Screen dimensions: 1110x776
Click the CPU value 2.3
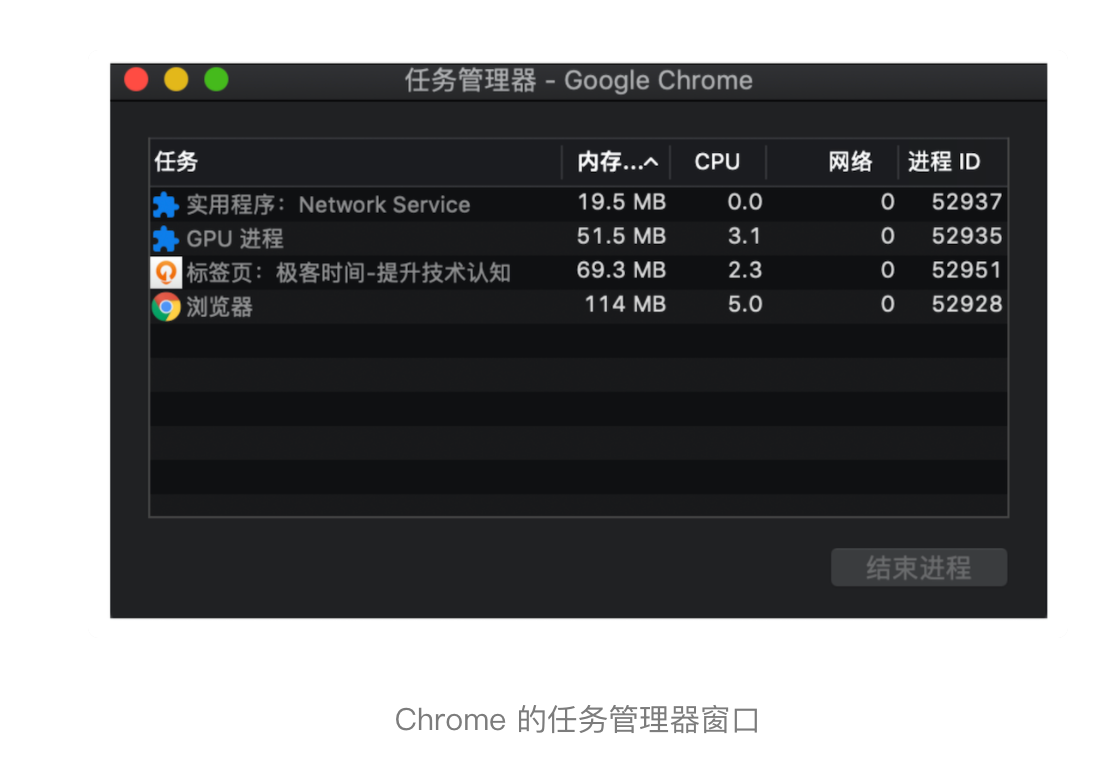pyautogui.click(x=745, y=270)
